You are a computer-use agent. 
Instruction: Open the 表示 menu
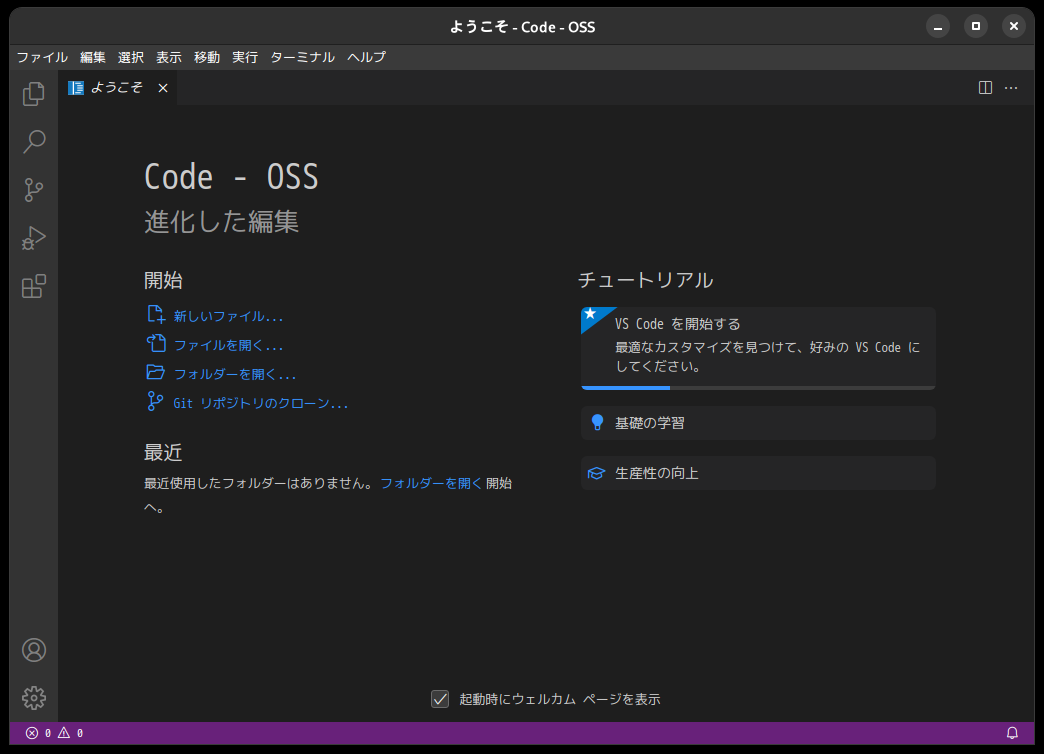168,57
